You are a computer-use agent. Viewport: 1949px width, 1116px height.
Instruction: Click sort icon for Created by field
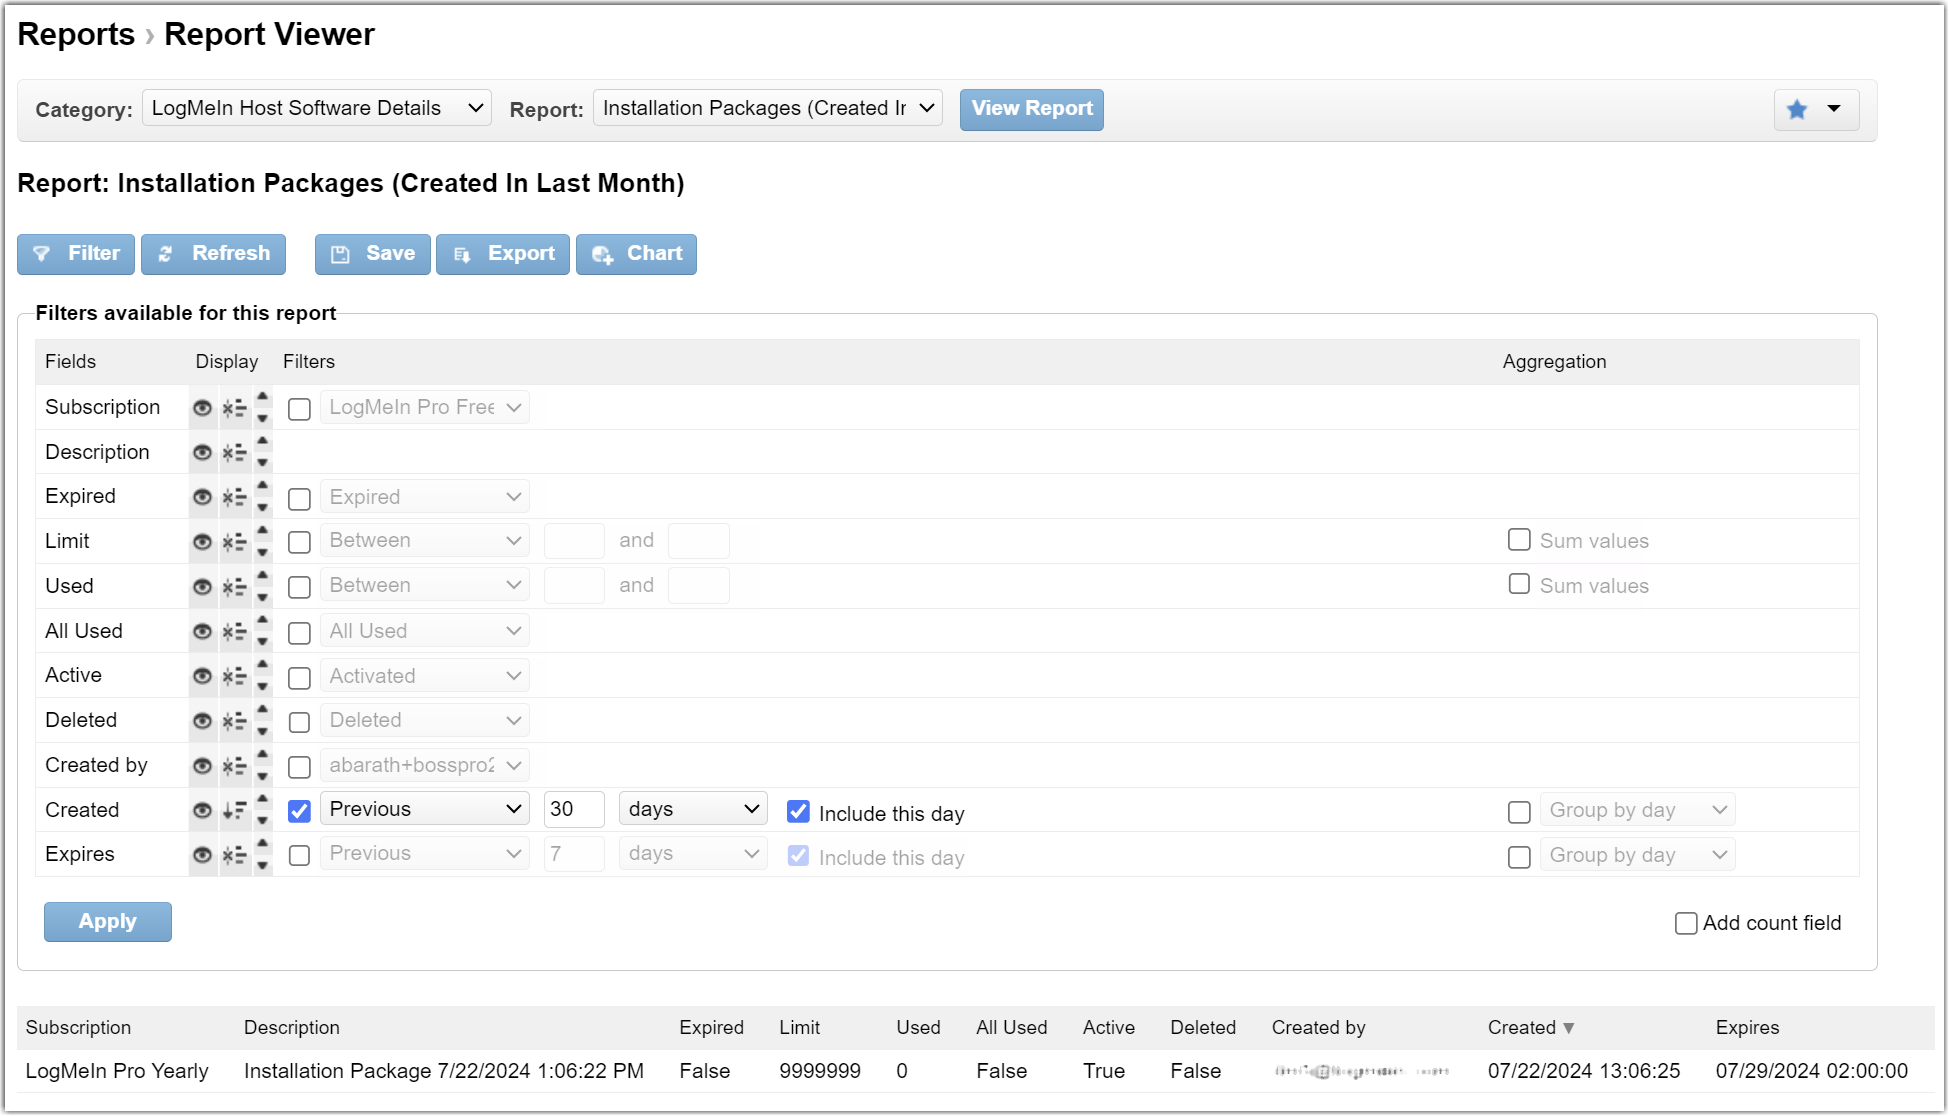pyautogui.click(x=234, y=766)
